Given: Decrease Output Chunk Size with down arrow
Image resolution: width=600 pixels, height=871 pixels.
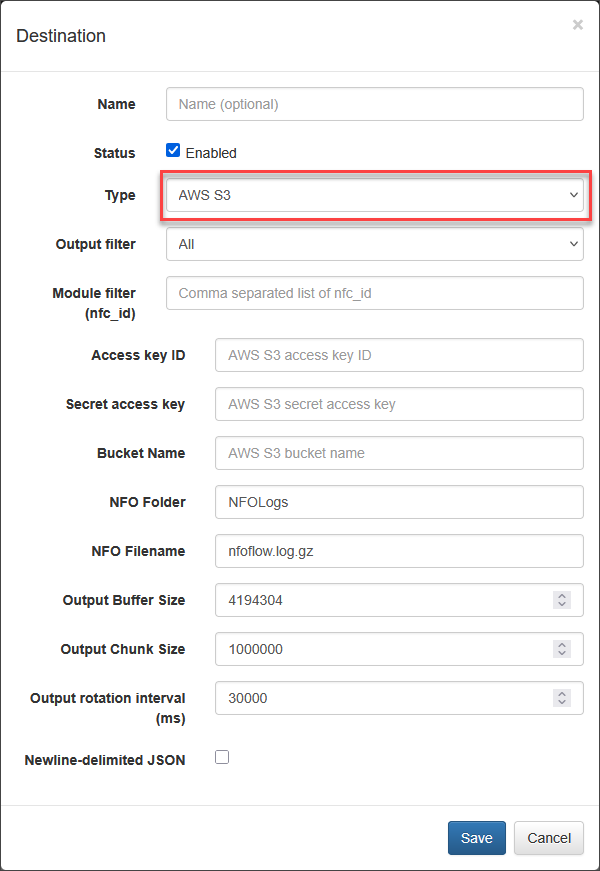Looking at the screenshot, I should point(562,653).
